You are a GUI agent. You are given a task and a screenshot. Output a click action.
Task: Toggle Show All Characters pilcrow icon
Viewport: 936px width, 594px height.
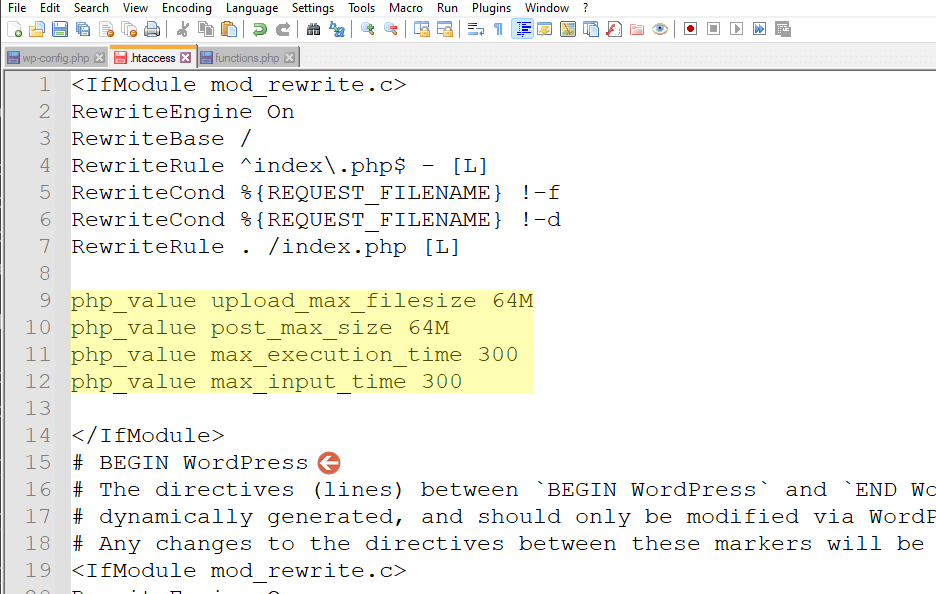point(498,29)
